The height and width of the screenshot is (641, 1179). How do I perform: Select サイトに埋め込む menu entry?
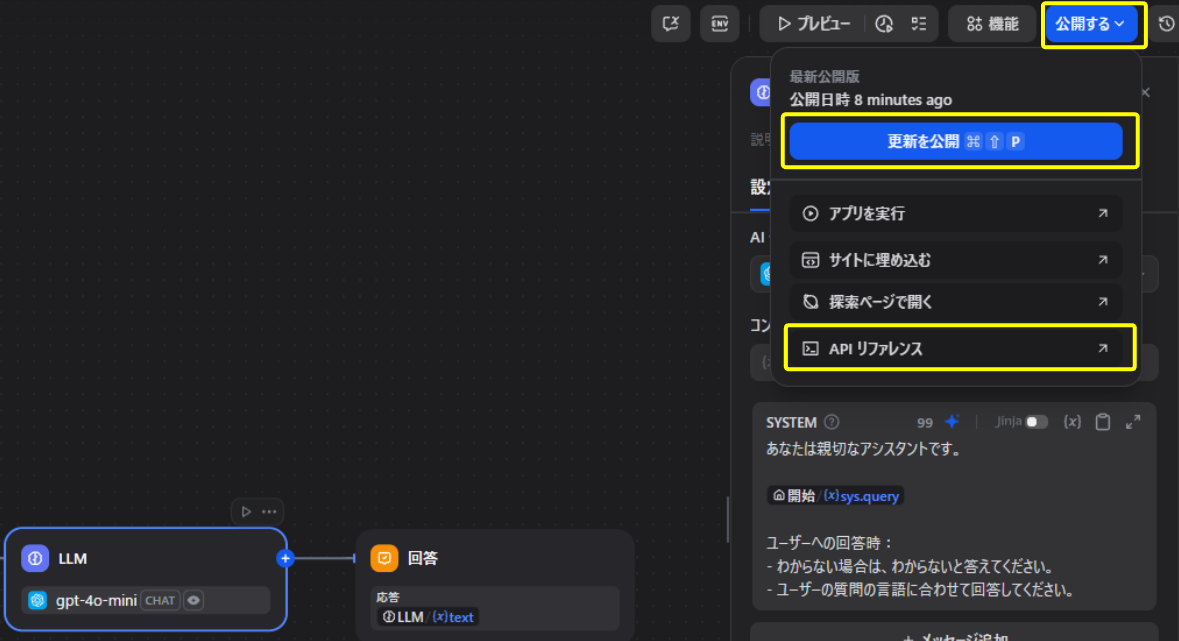956,260
